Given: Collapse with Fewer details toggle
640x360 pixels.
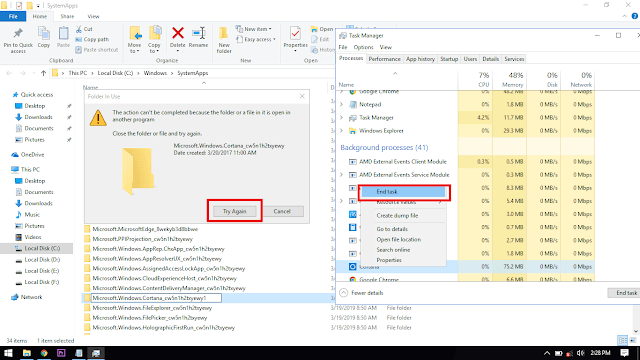Looking at the screenshot, I should click(362, 293).
